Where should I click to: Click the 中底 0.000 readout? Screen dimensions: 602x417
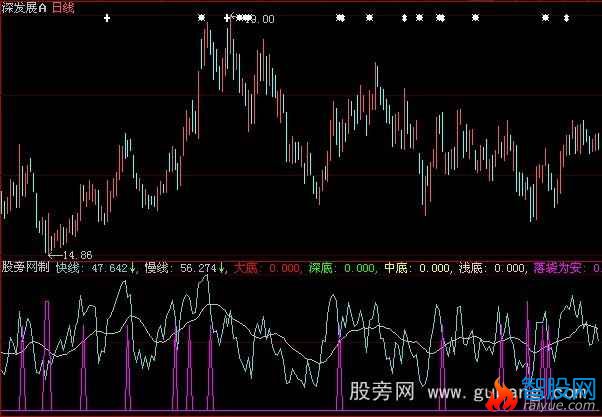point(417,268)
